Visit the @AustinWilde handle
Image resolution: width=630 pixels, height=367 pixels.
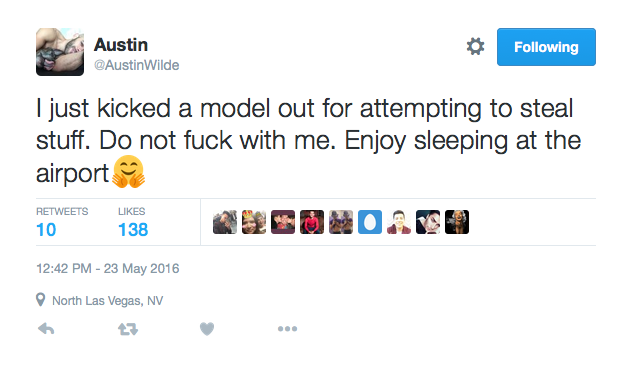tap(137, 65)
